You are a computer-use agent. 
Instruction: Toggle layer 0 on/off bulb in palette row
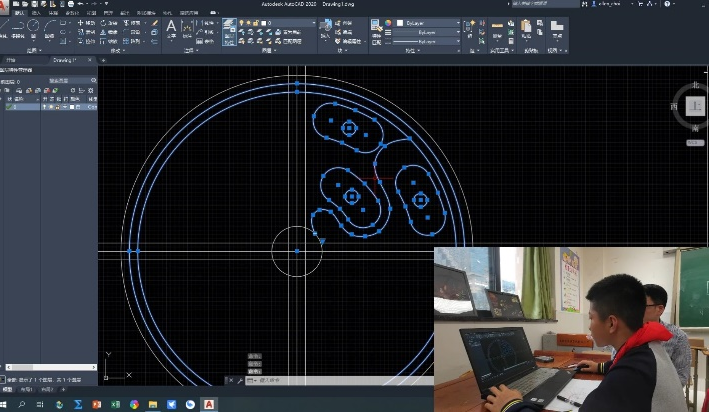pos(44,107)
